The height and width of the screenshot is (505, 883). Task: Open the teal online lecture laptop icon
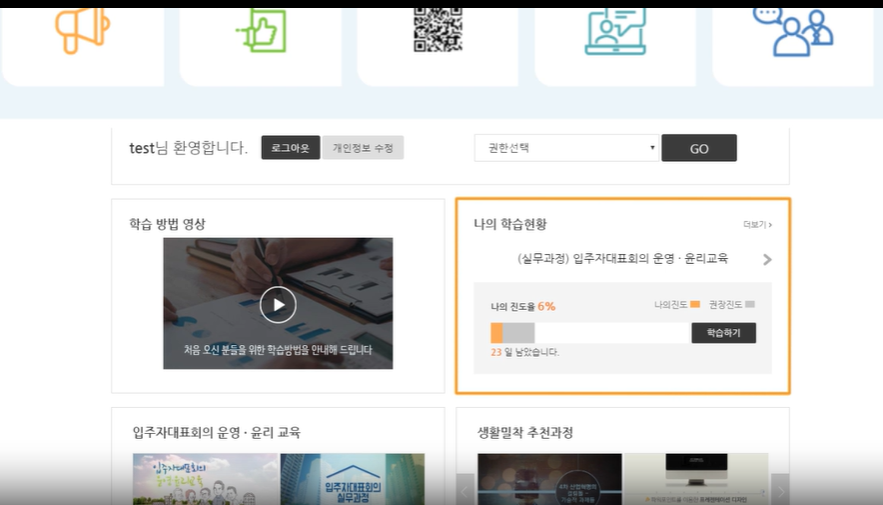point(615,32)
